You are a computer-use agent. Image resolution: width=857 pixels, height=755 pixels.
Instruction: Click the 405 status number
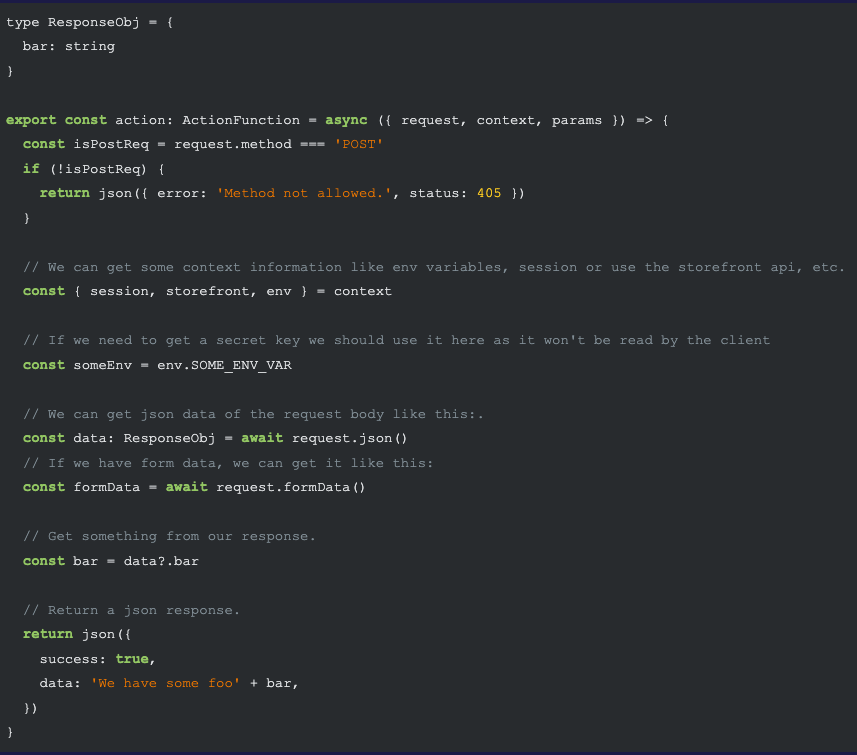pos(489,193)
